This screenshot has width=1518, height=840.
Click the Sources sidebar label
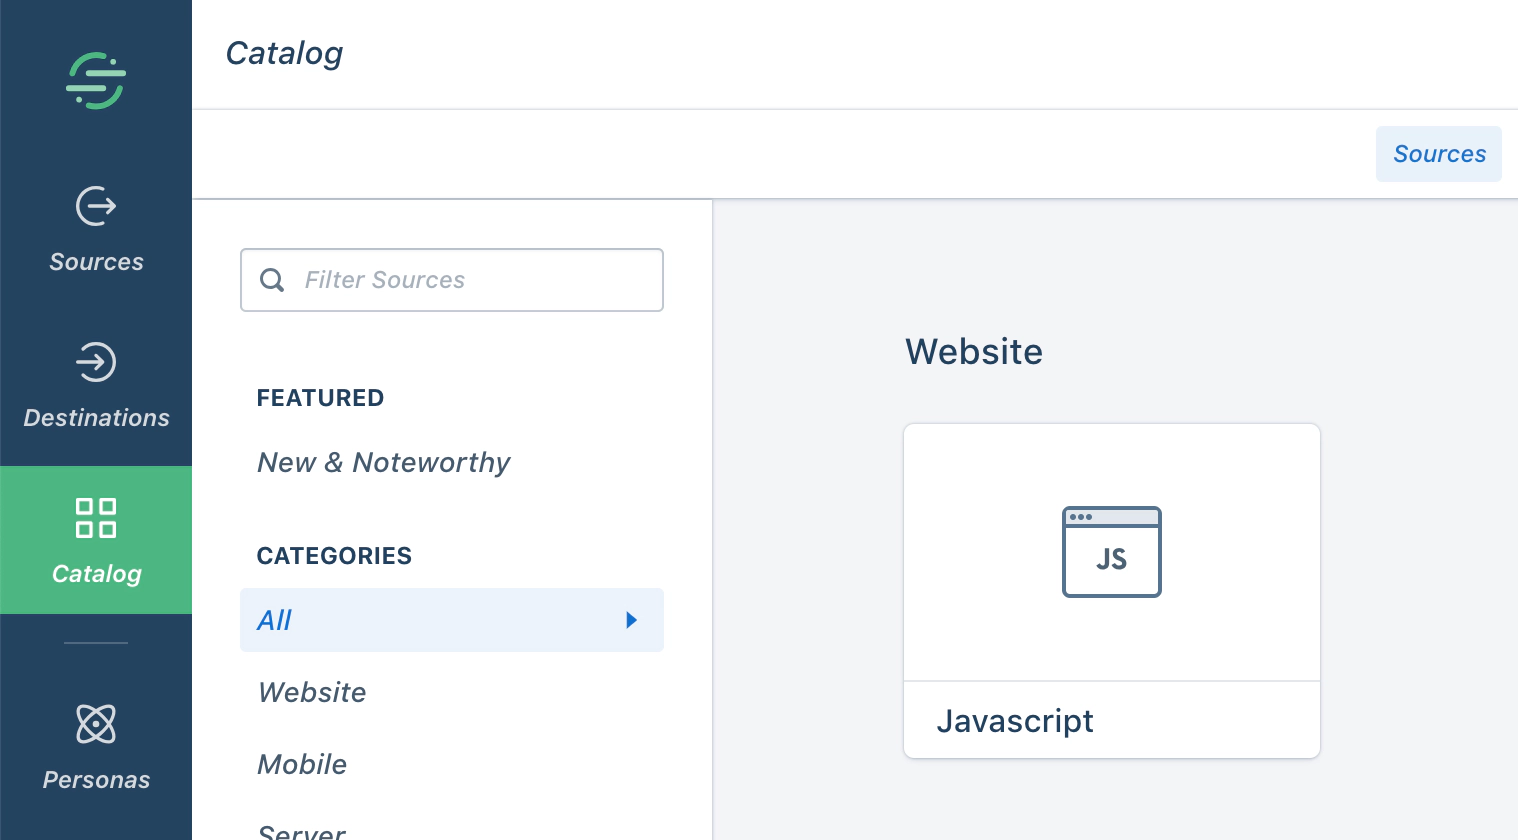[96, 262]
